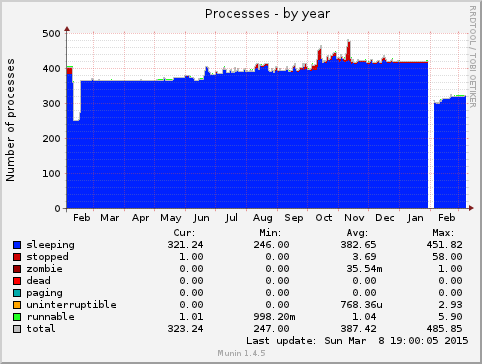Click the 300 y-axis tick label
The width and height of the screenshot is (482, 364).
pos(52,104)
